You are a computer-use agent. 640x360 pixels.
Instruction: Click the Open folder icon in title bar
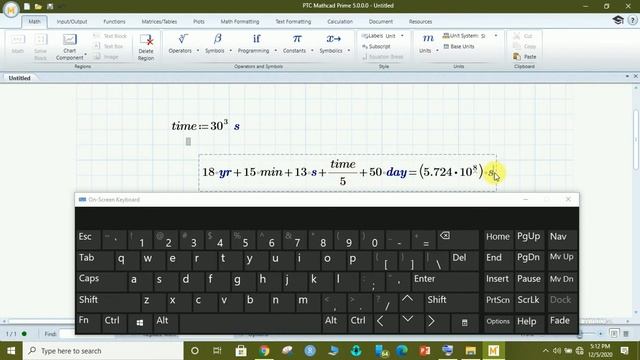coord(38,6)
